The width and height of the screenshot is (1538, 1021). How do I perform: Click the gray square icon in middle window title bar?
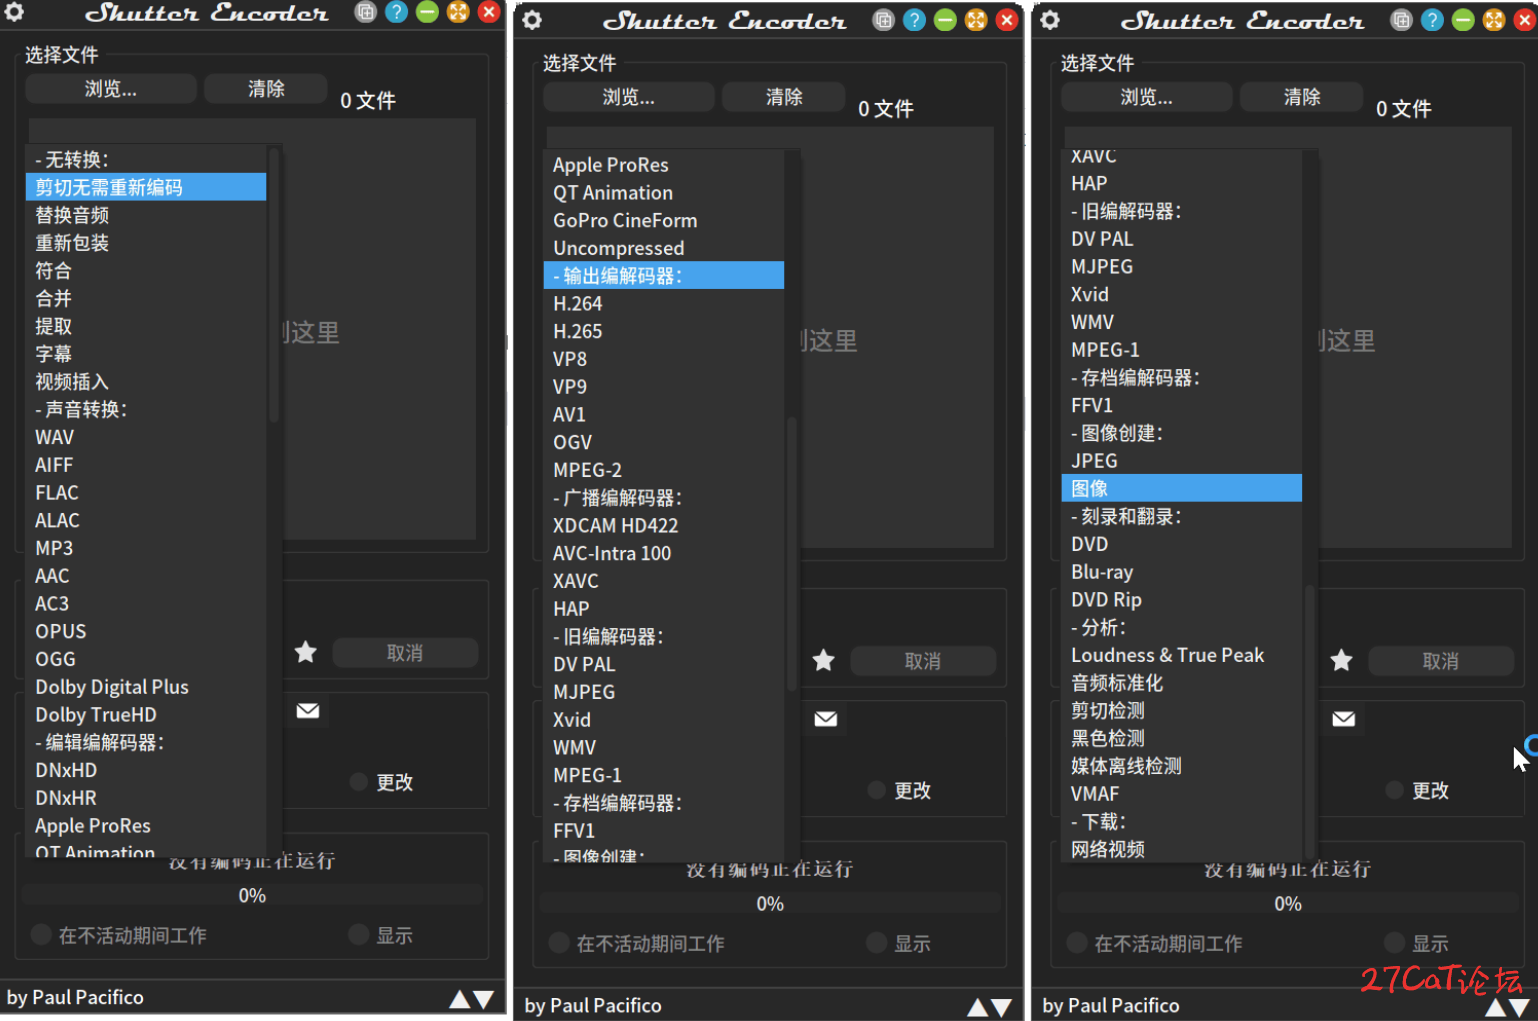click(883, 20)
